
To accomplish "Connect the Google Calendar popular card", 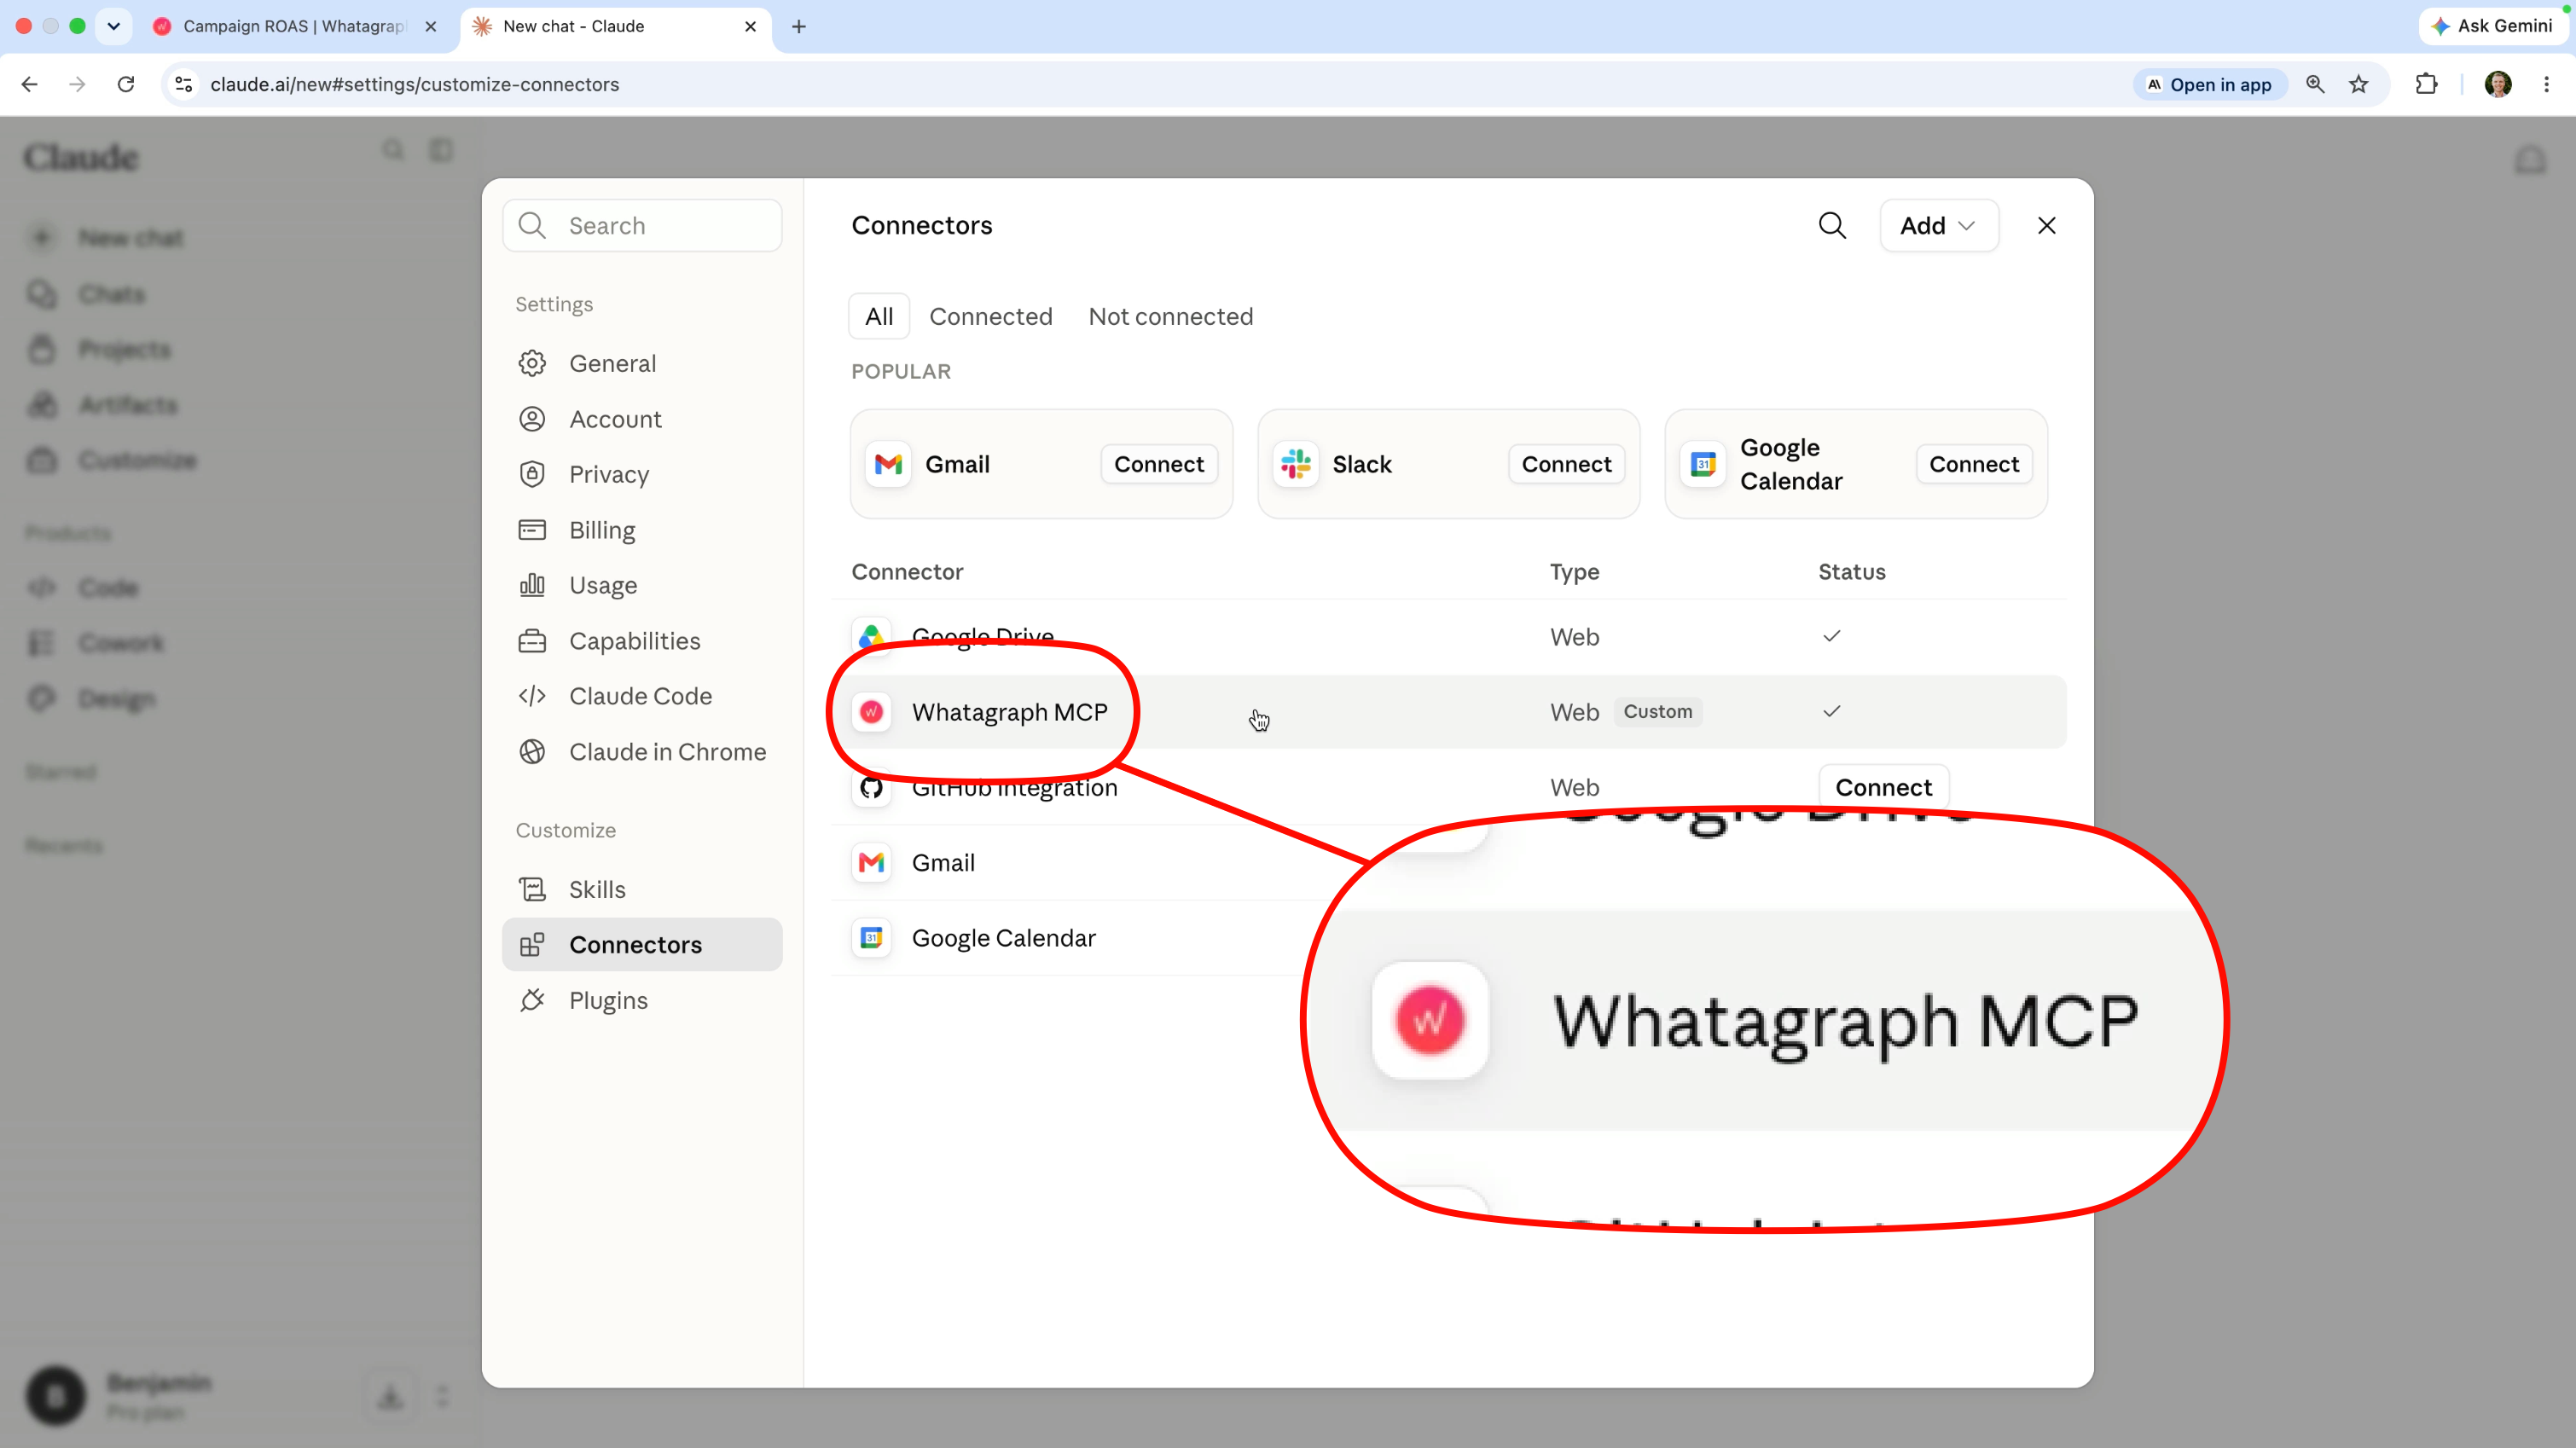I will [x=1974, y=464].
